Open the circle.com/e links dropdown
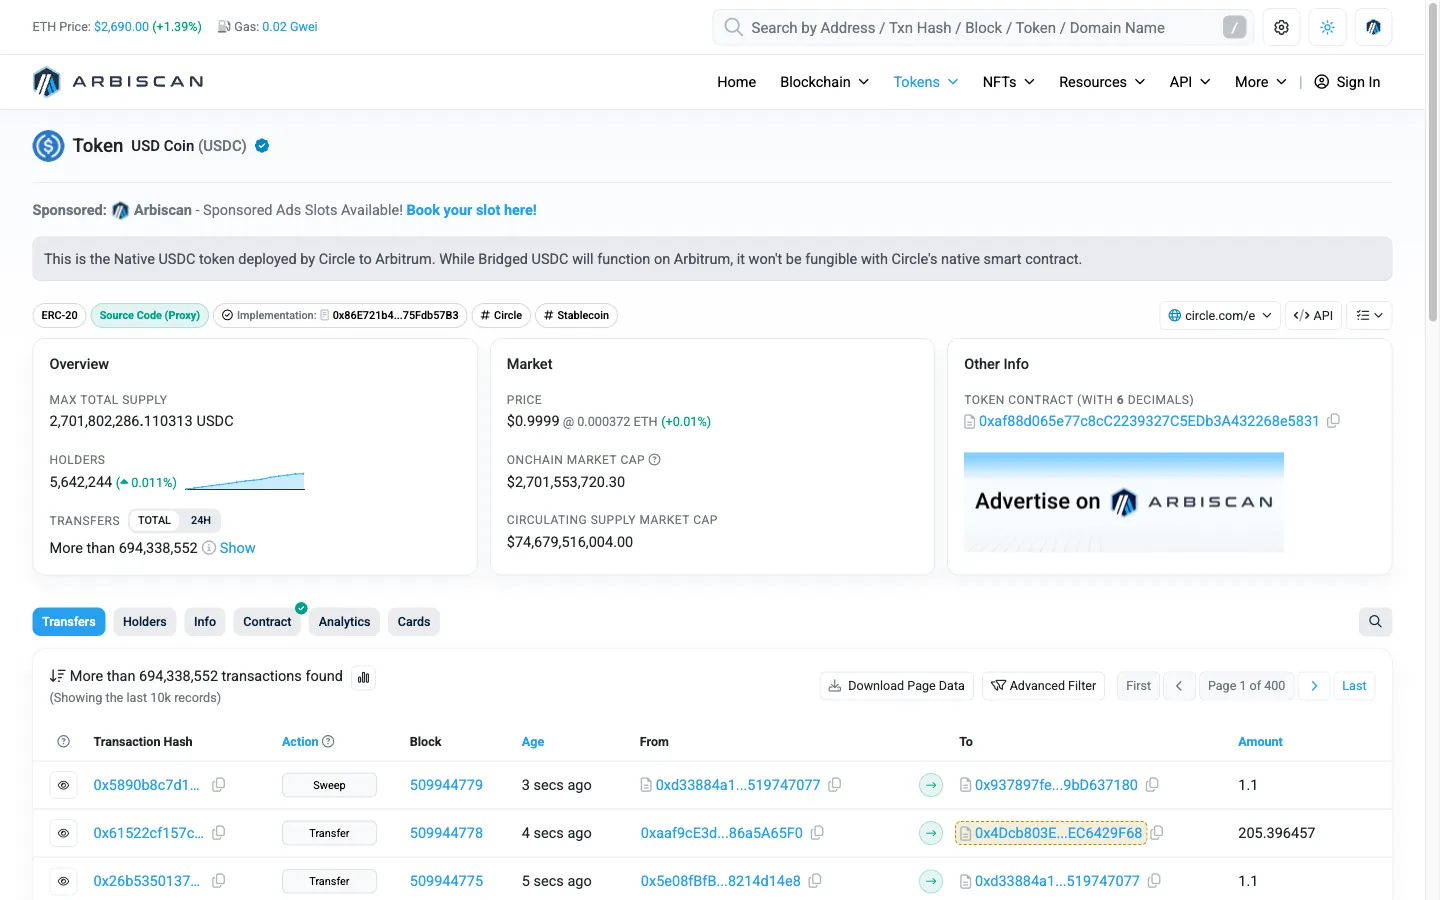Image resolution: width=1440 pixels, height=900 pixels. point(1220,315)
